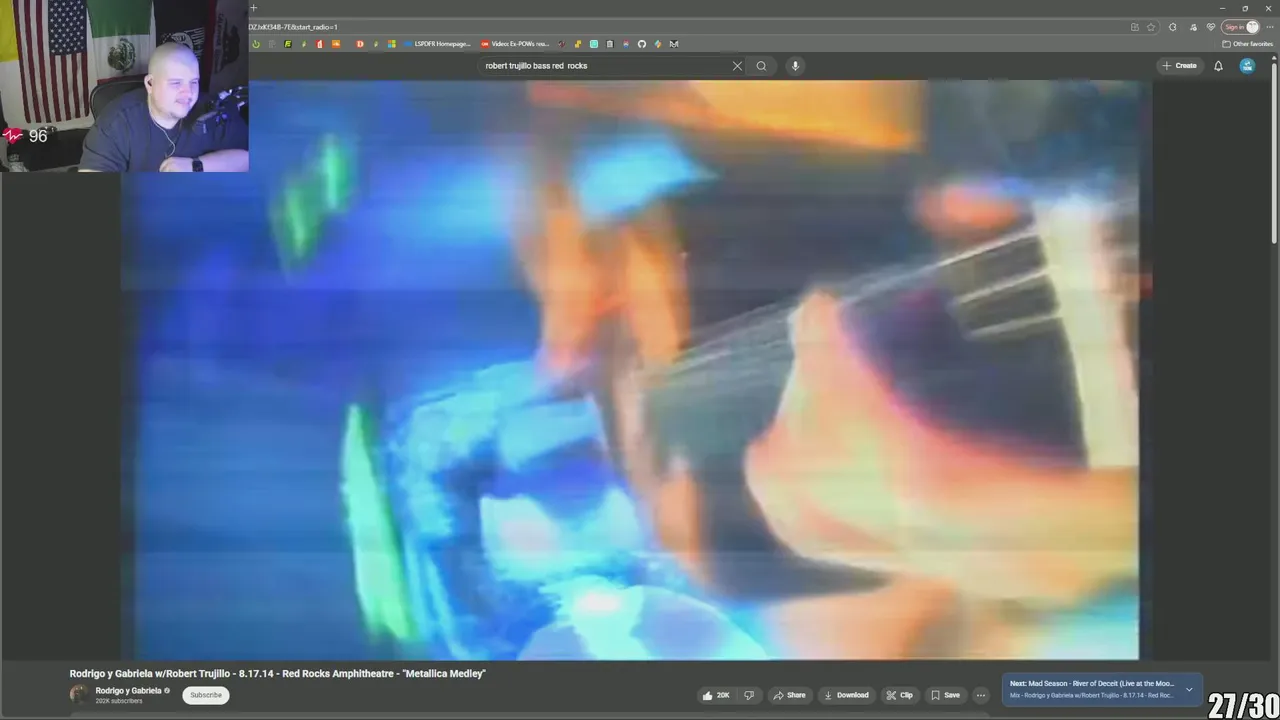Viewport: 1280px width, 720px height.
Task: Open the Microsoft colored squares bookmark
Action: pos(391,44)
